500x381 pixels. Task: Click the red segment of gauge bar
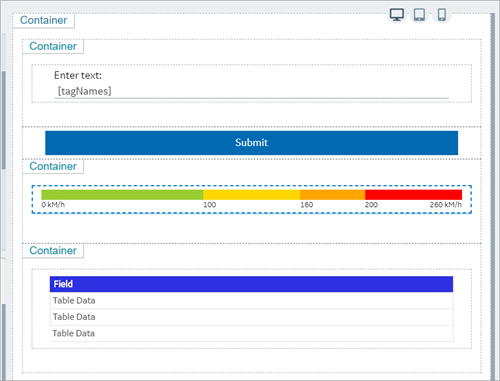[413, 195]
